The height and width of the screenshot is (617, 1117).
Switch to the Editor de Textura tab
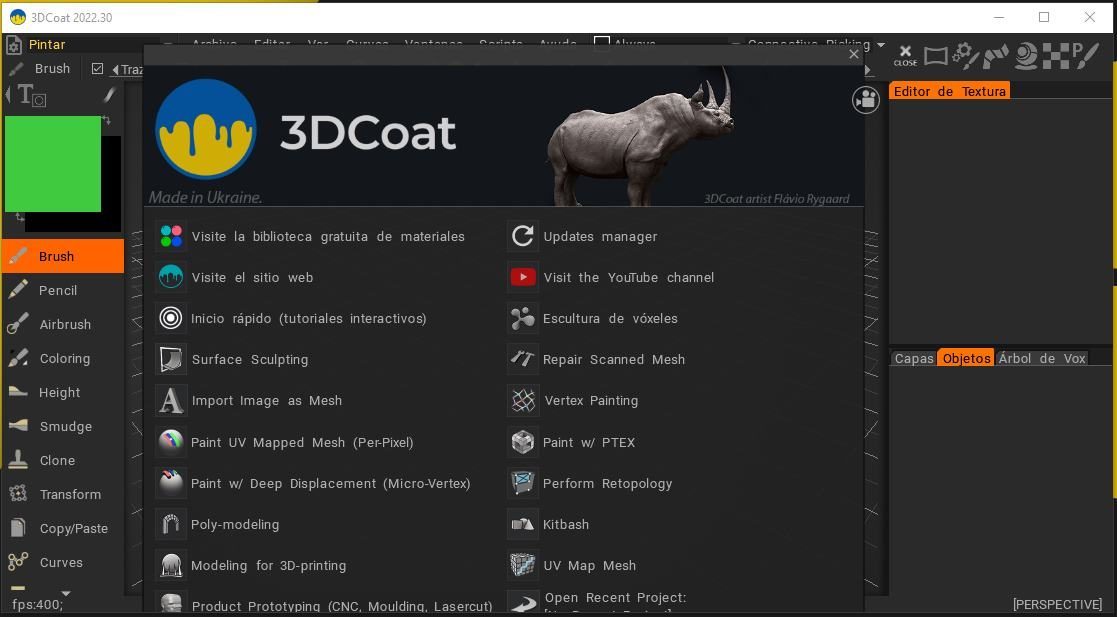tap(950, 90)
